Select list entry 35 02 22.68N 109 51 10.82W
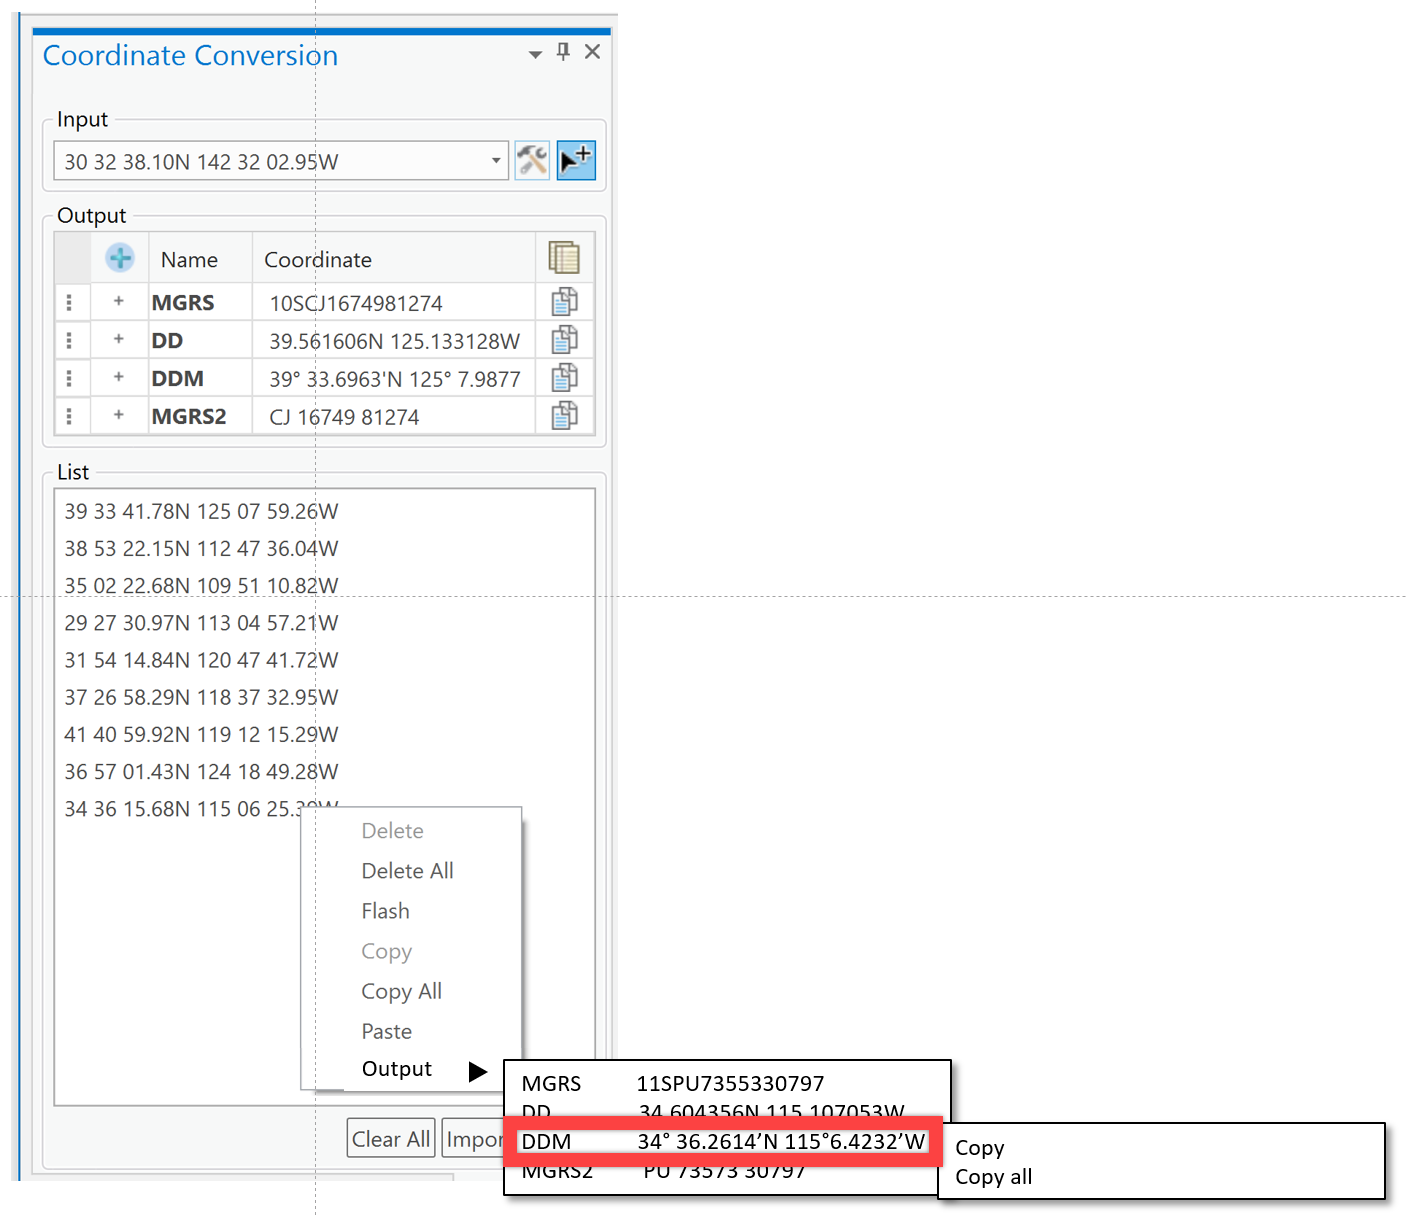Screen dimensions: 1406x1215 (x=201, y=585)
